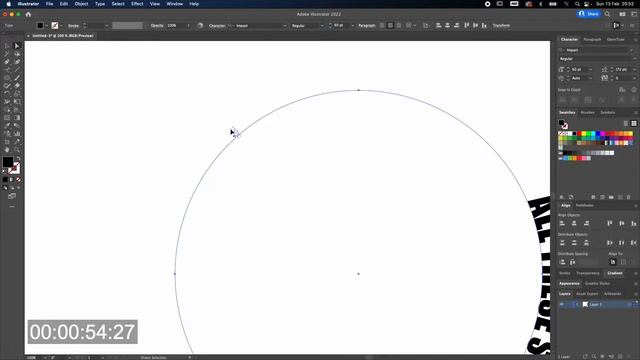Toggle align center paragraph button in control bar

[x=390, y=25]
